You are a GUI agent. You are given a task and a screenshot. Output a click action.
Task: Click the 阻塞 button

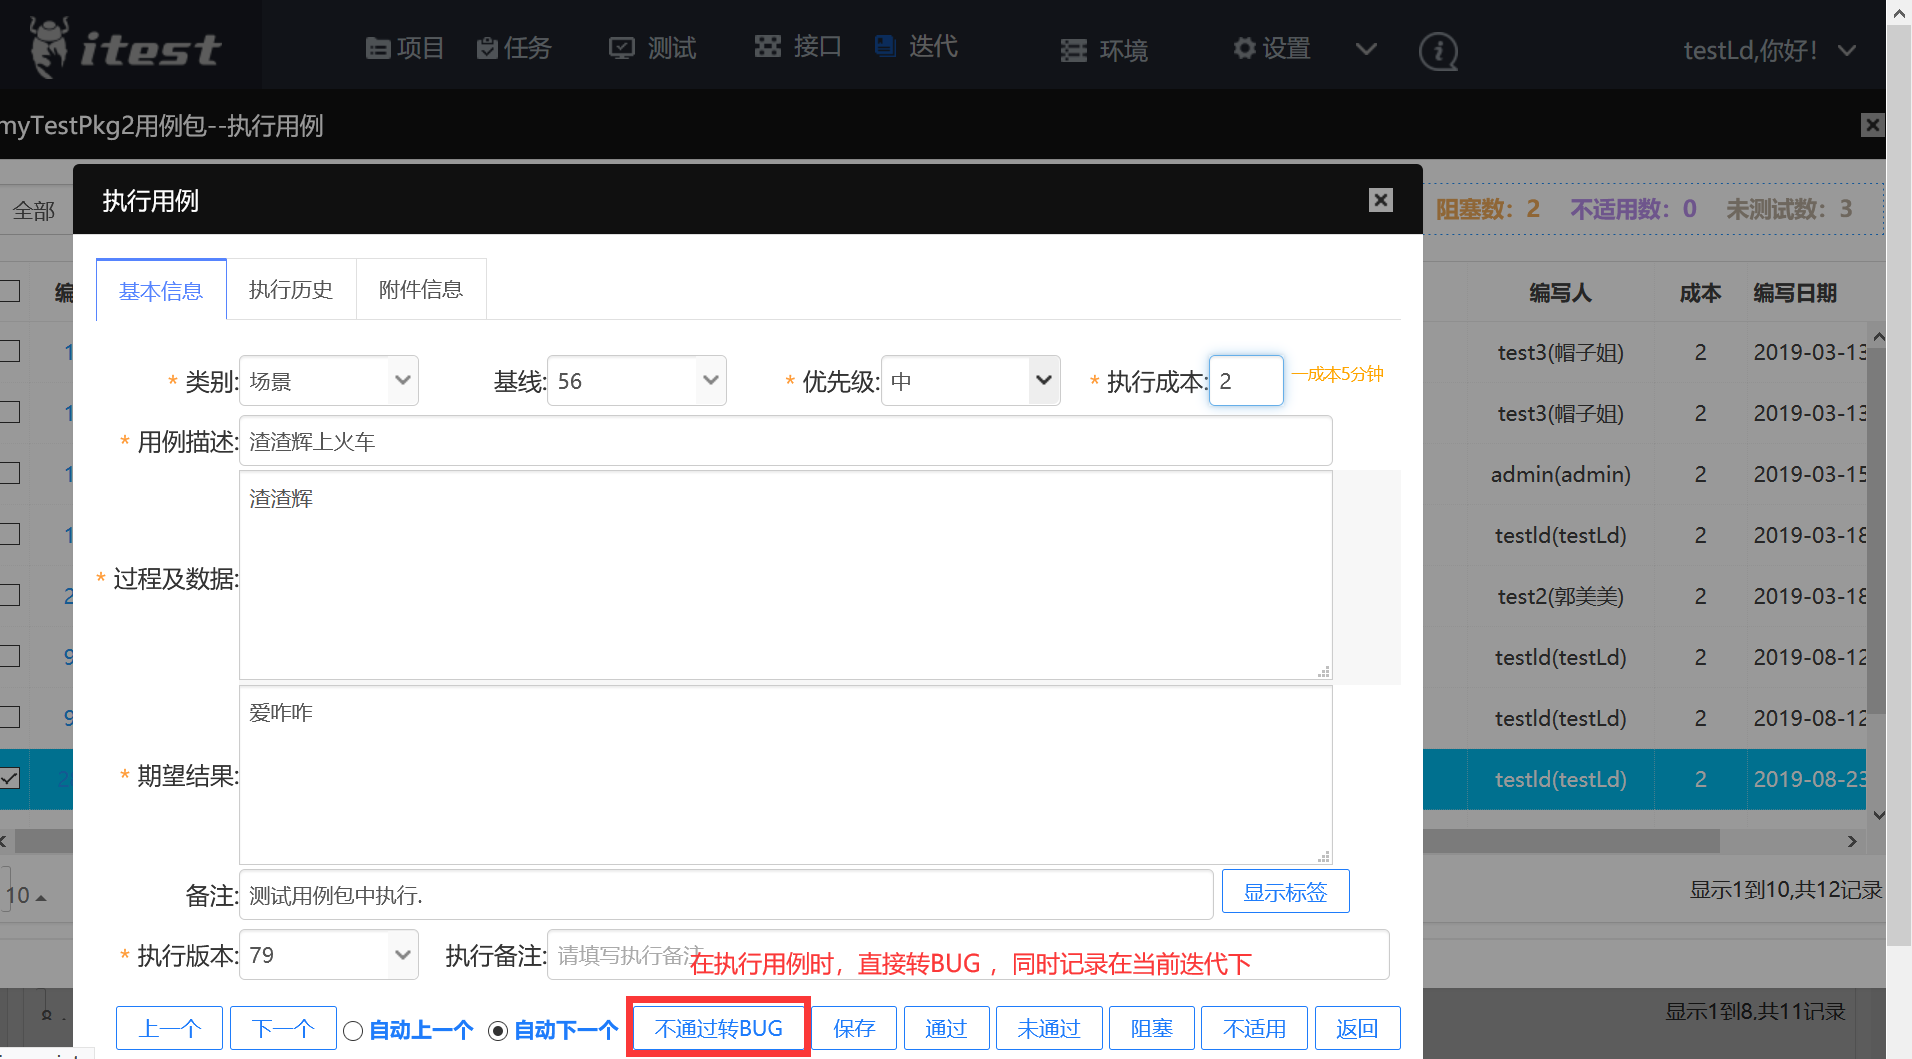pyautogui.click(x=1152, y=1028)
